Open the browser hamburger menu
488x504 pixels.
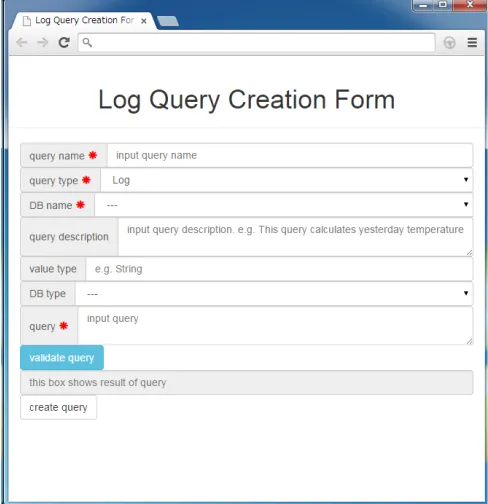click(472, 43)
